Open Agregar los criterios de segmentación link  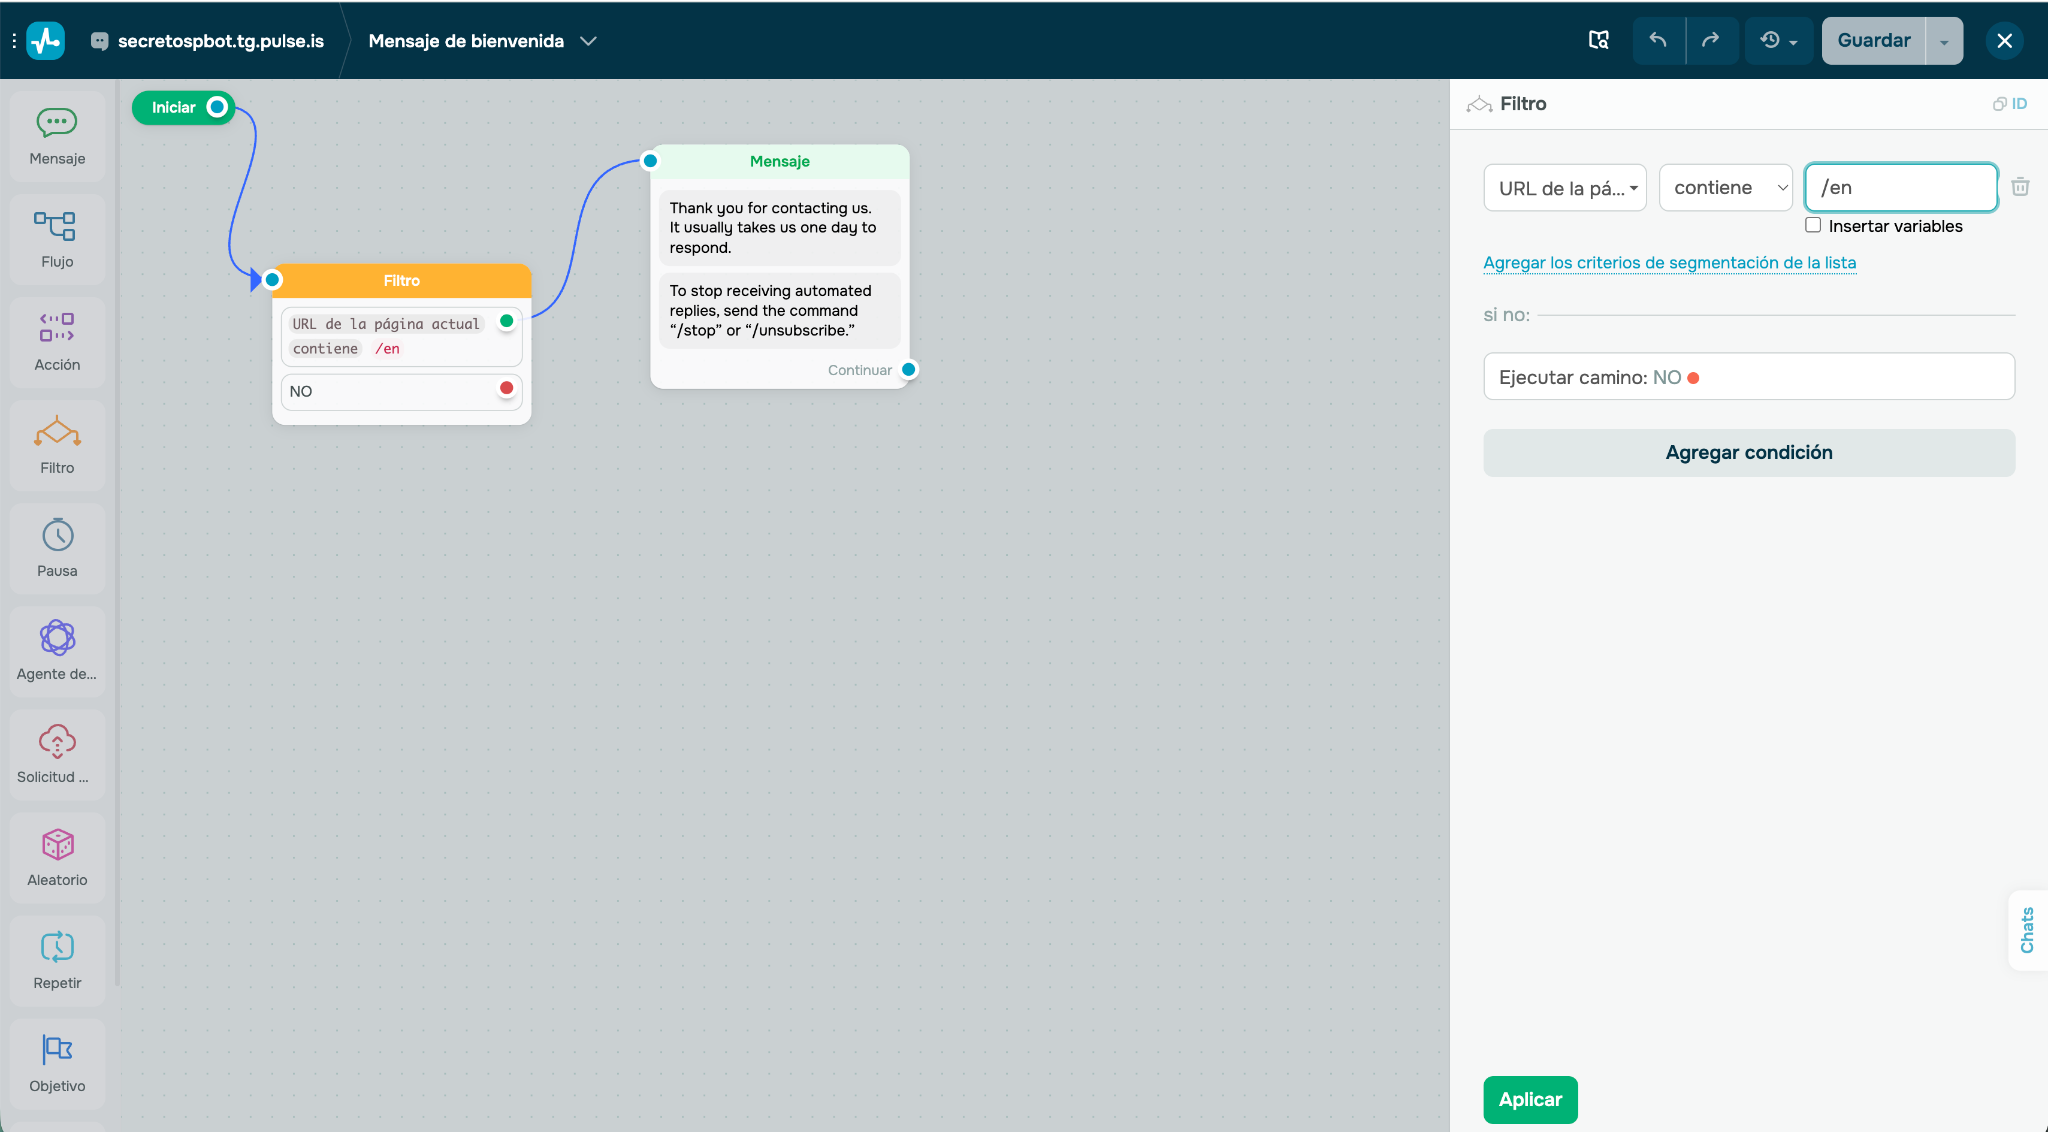[x=1669, y=263]
